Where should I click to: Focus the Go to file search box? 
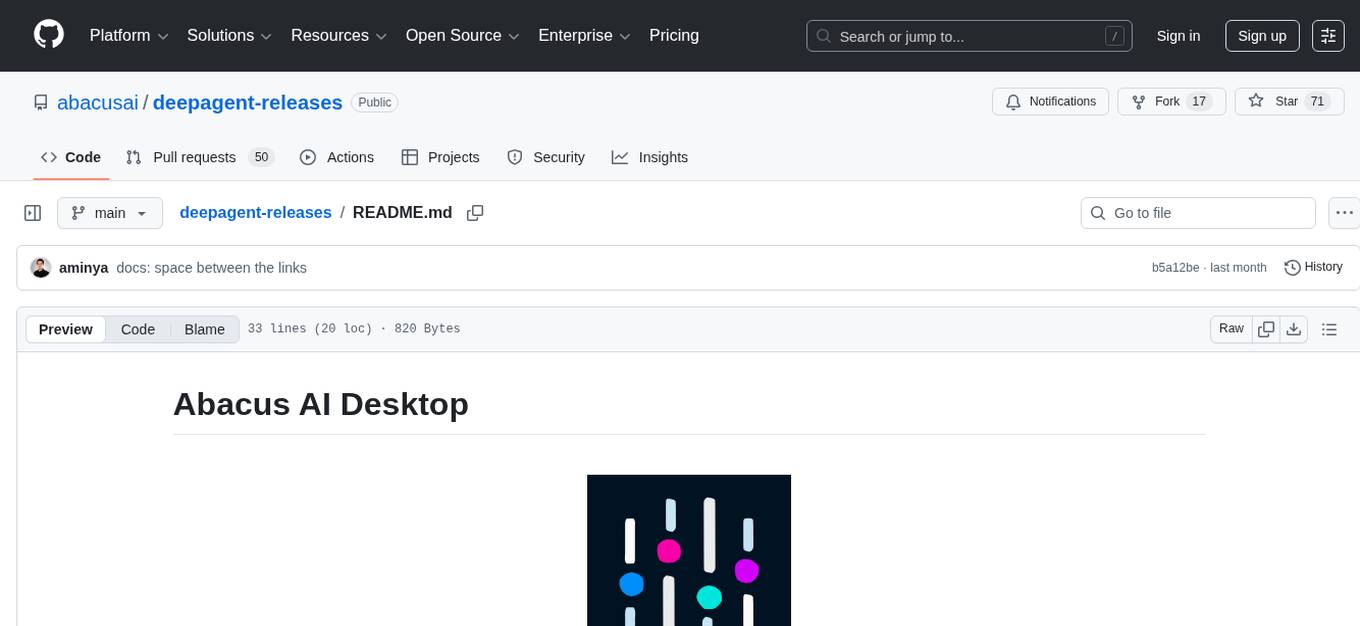pyautogui.click(x=1197, y=213)
